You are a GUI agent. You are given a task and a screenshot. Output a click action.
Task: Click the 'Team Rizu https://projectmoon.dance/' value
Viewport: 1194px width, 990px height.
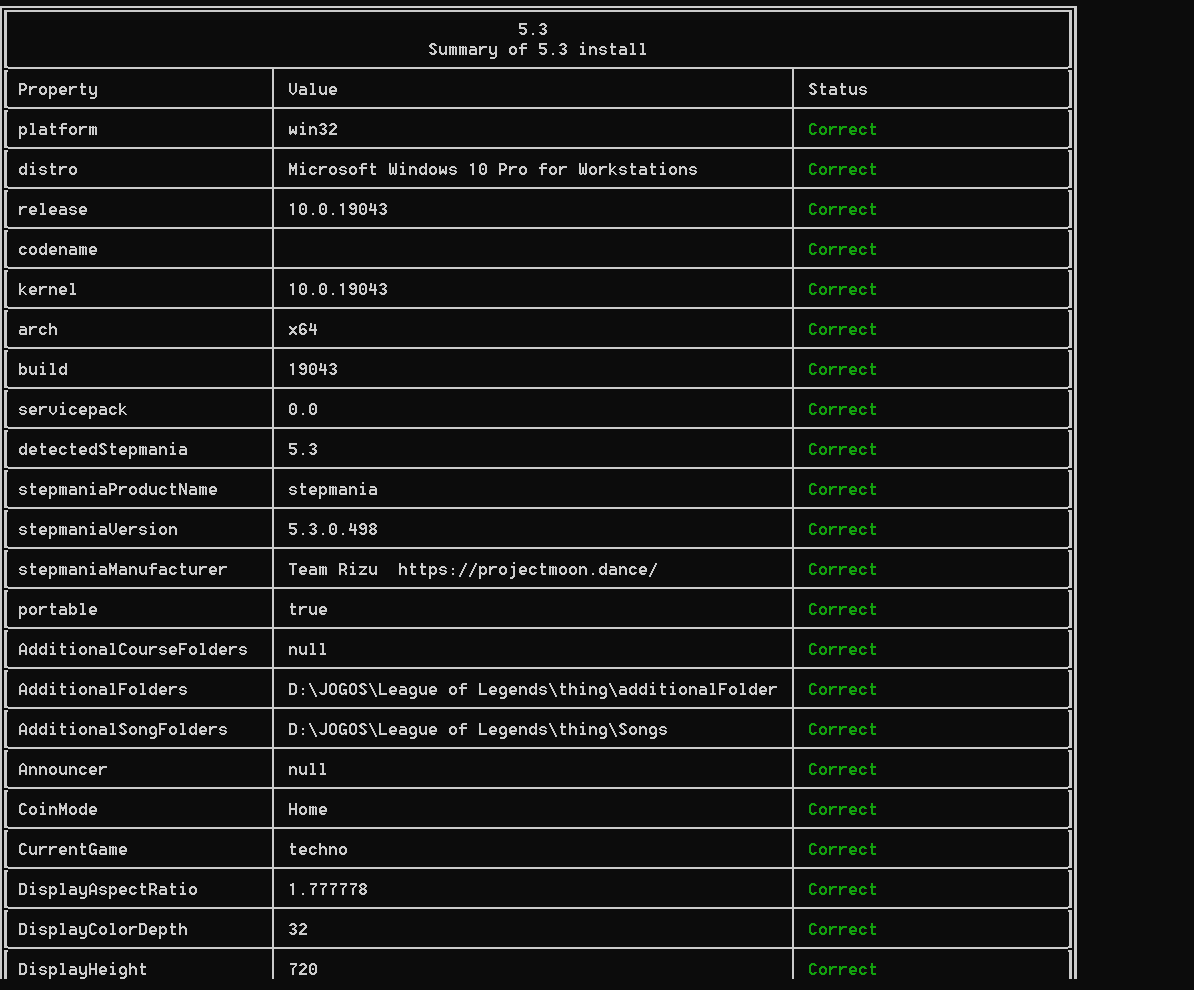tap(473, 570)
